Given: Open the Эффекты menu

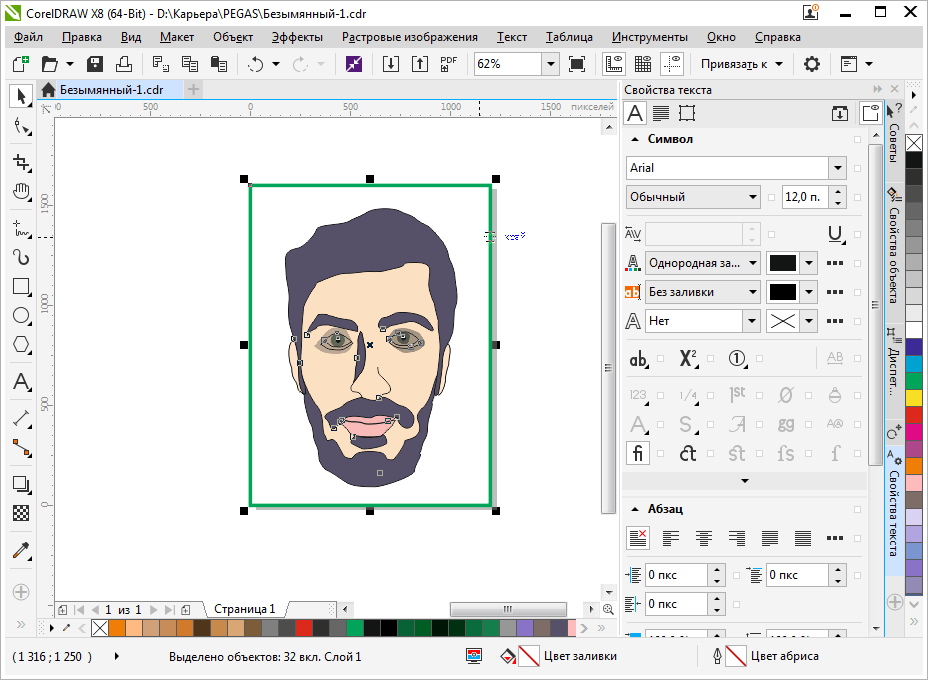Looking at the screenshot, I should 297,37.
